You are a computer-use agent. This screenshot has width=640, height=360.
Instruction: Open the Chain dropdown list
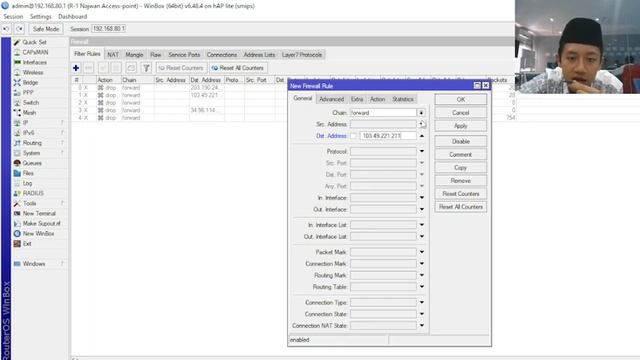(x=421, y=113)
